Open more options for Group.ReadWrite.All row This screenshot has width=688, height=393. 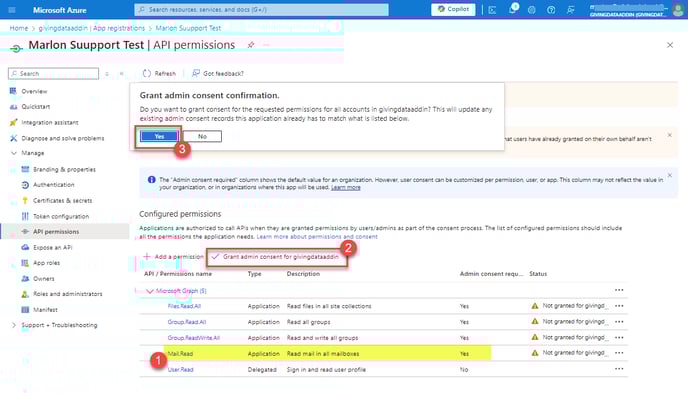(619, 337)
